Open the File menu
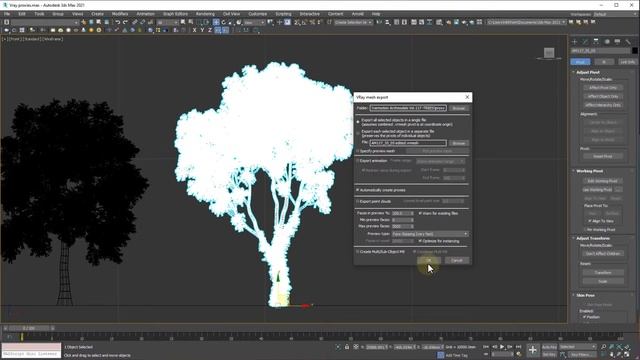Image resolution: width=640 pixels, height=360 pixels. 7,14
